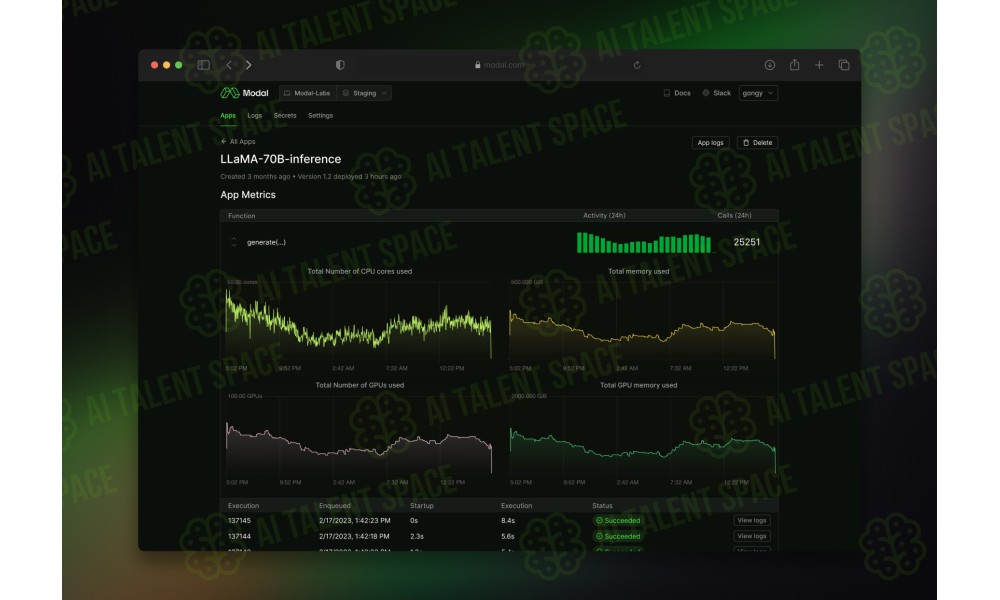Click the Status column header
Viewport: 1000px width, 600px height.
(x=602, y=506)
